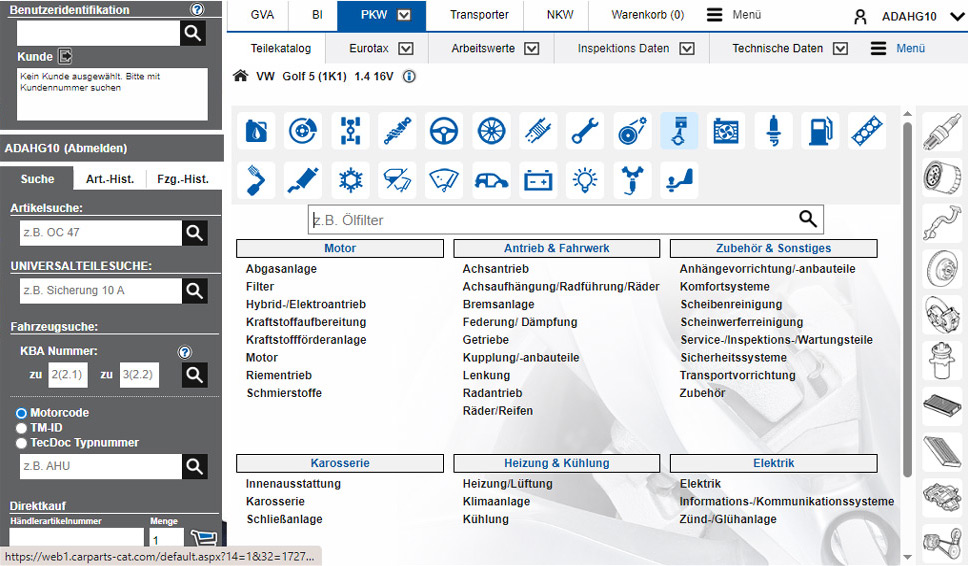Select the wrench service parts icon

[x=585, y=131]
